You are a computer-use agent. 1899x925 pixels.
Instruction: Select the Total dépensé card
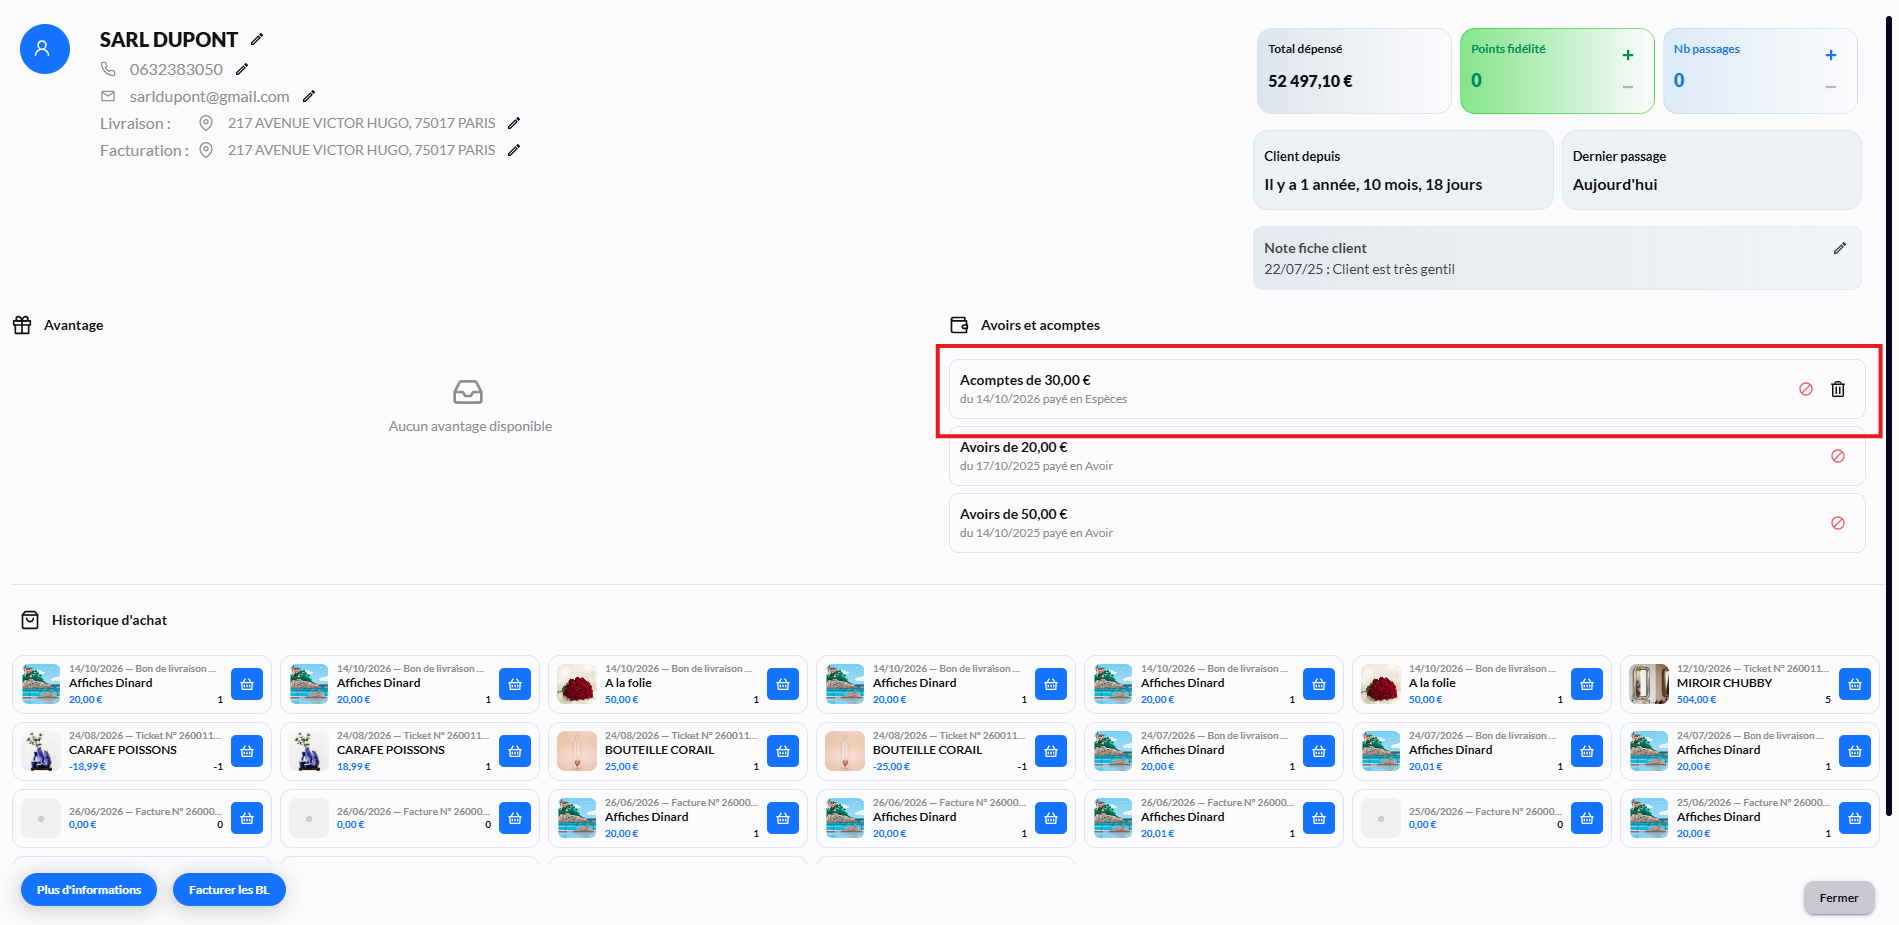1353,71
